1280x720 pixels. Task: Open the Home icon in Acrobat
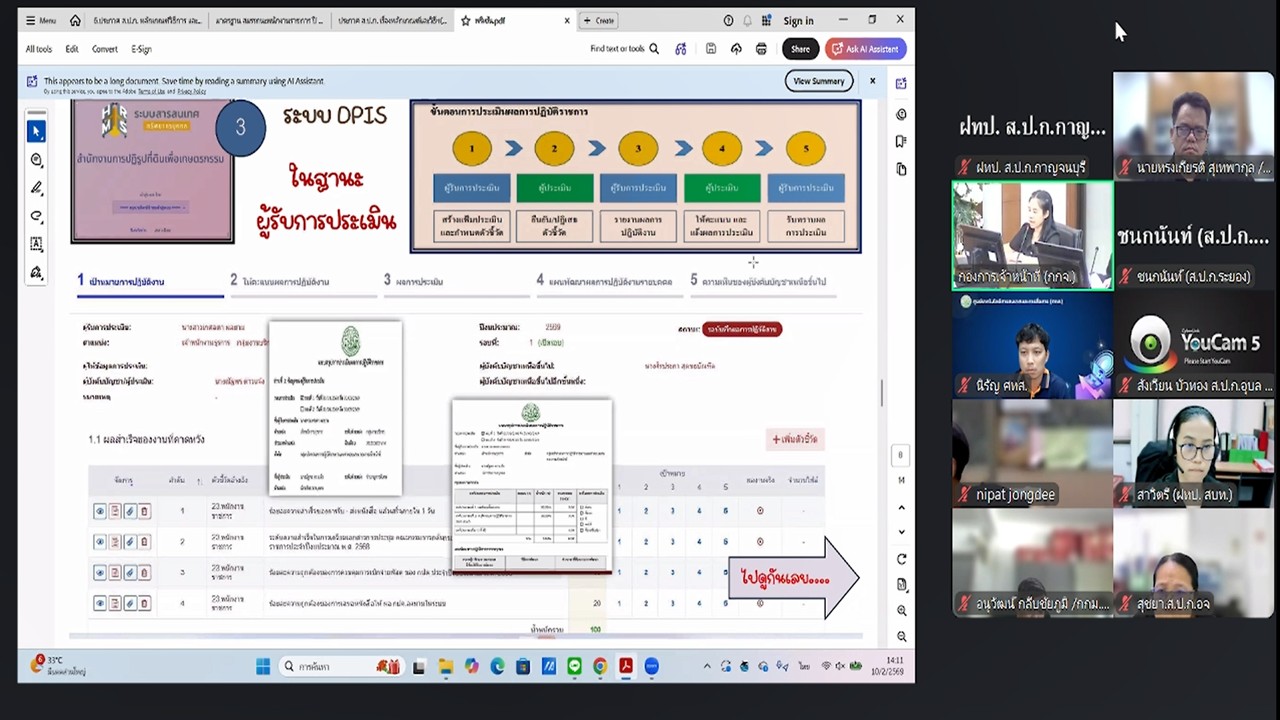point(75,20)
